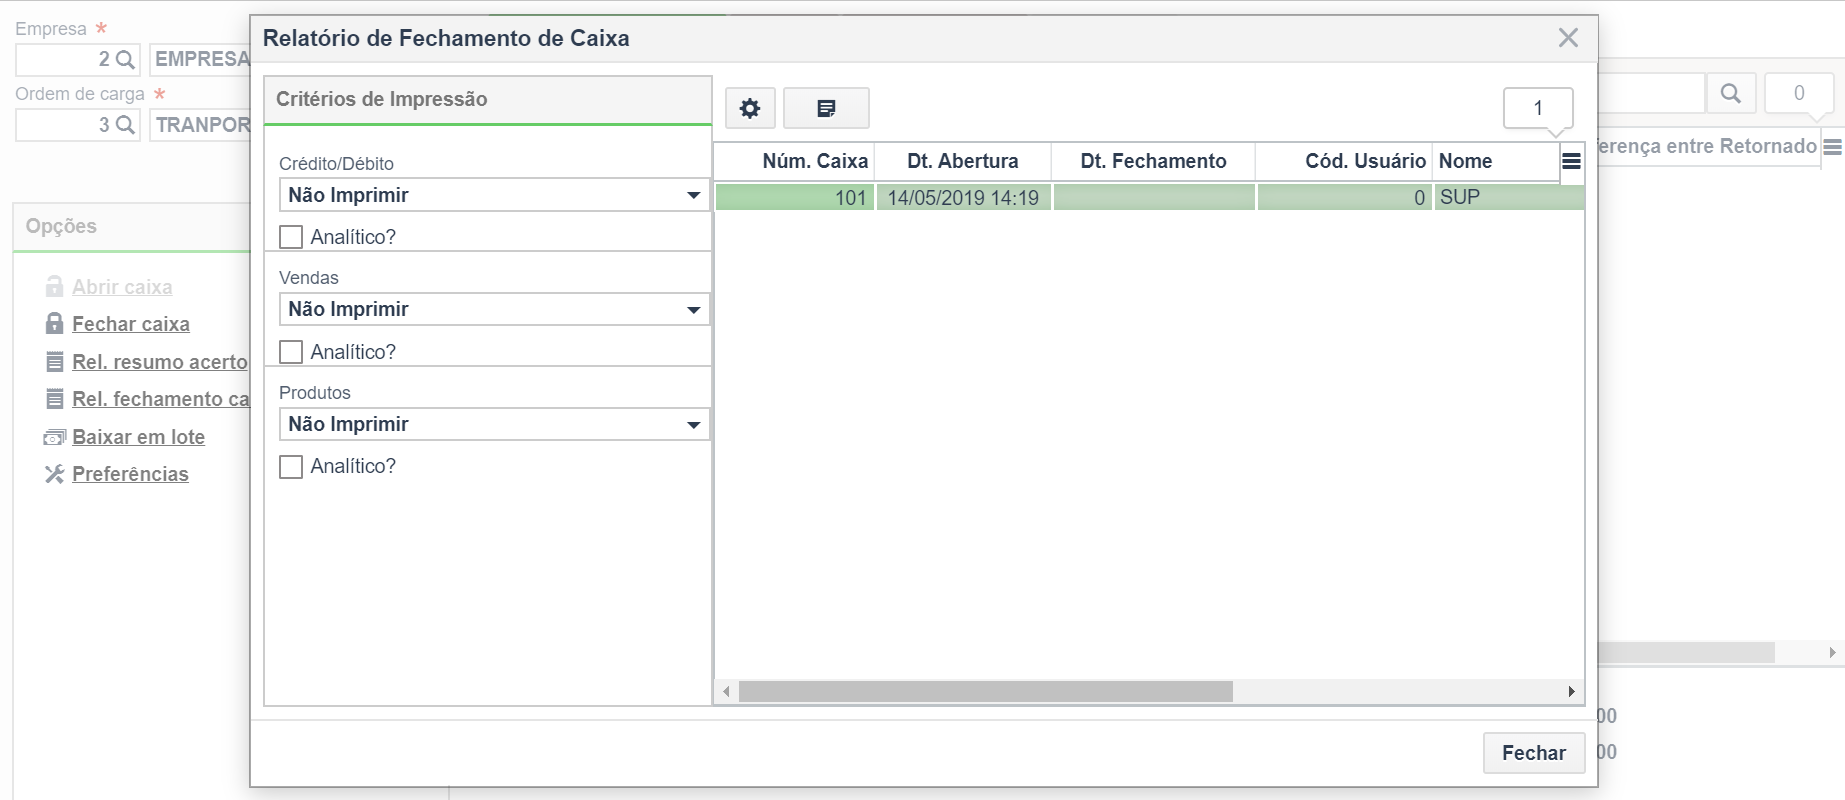1845x800 pixels.
Task: Check Analítico under Vendas
Action: tap(291, 352)
